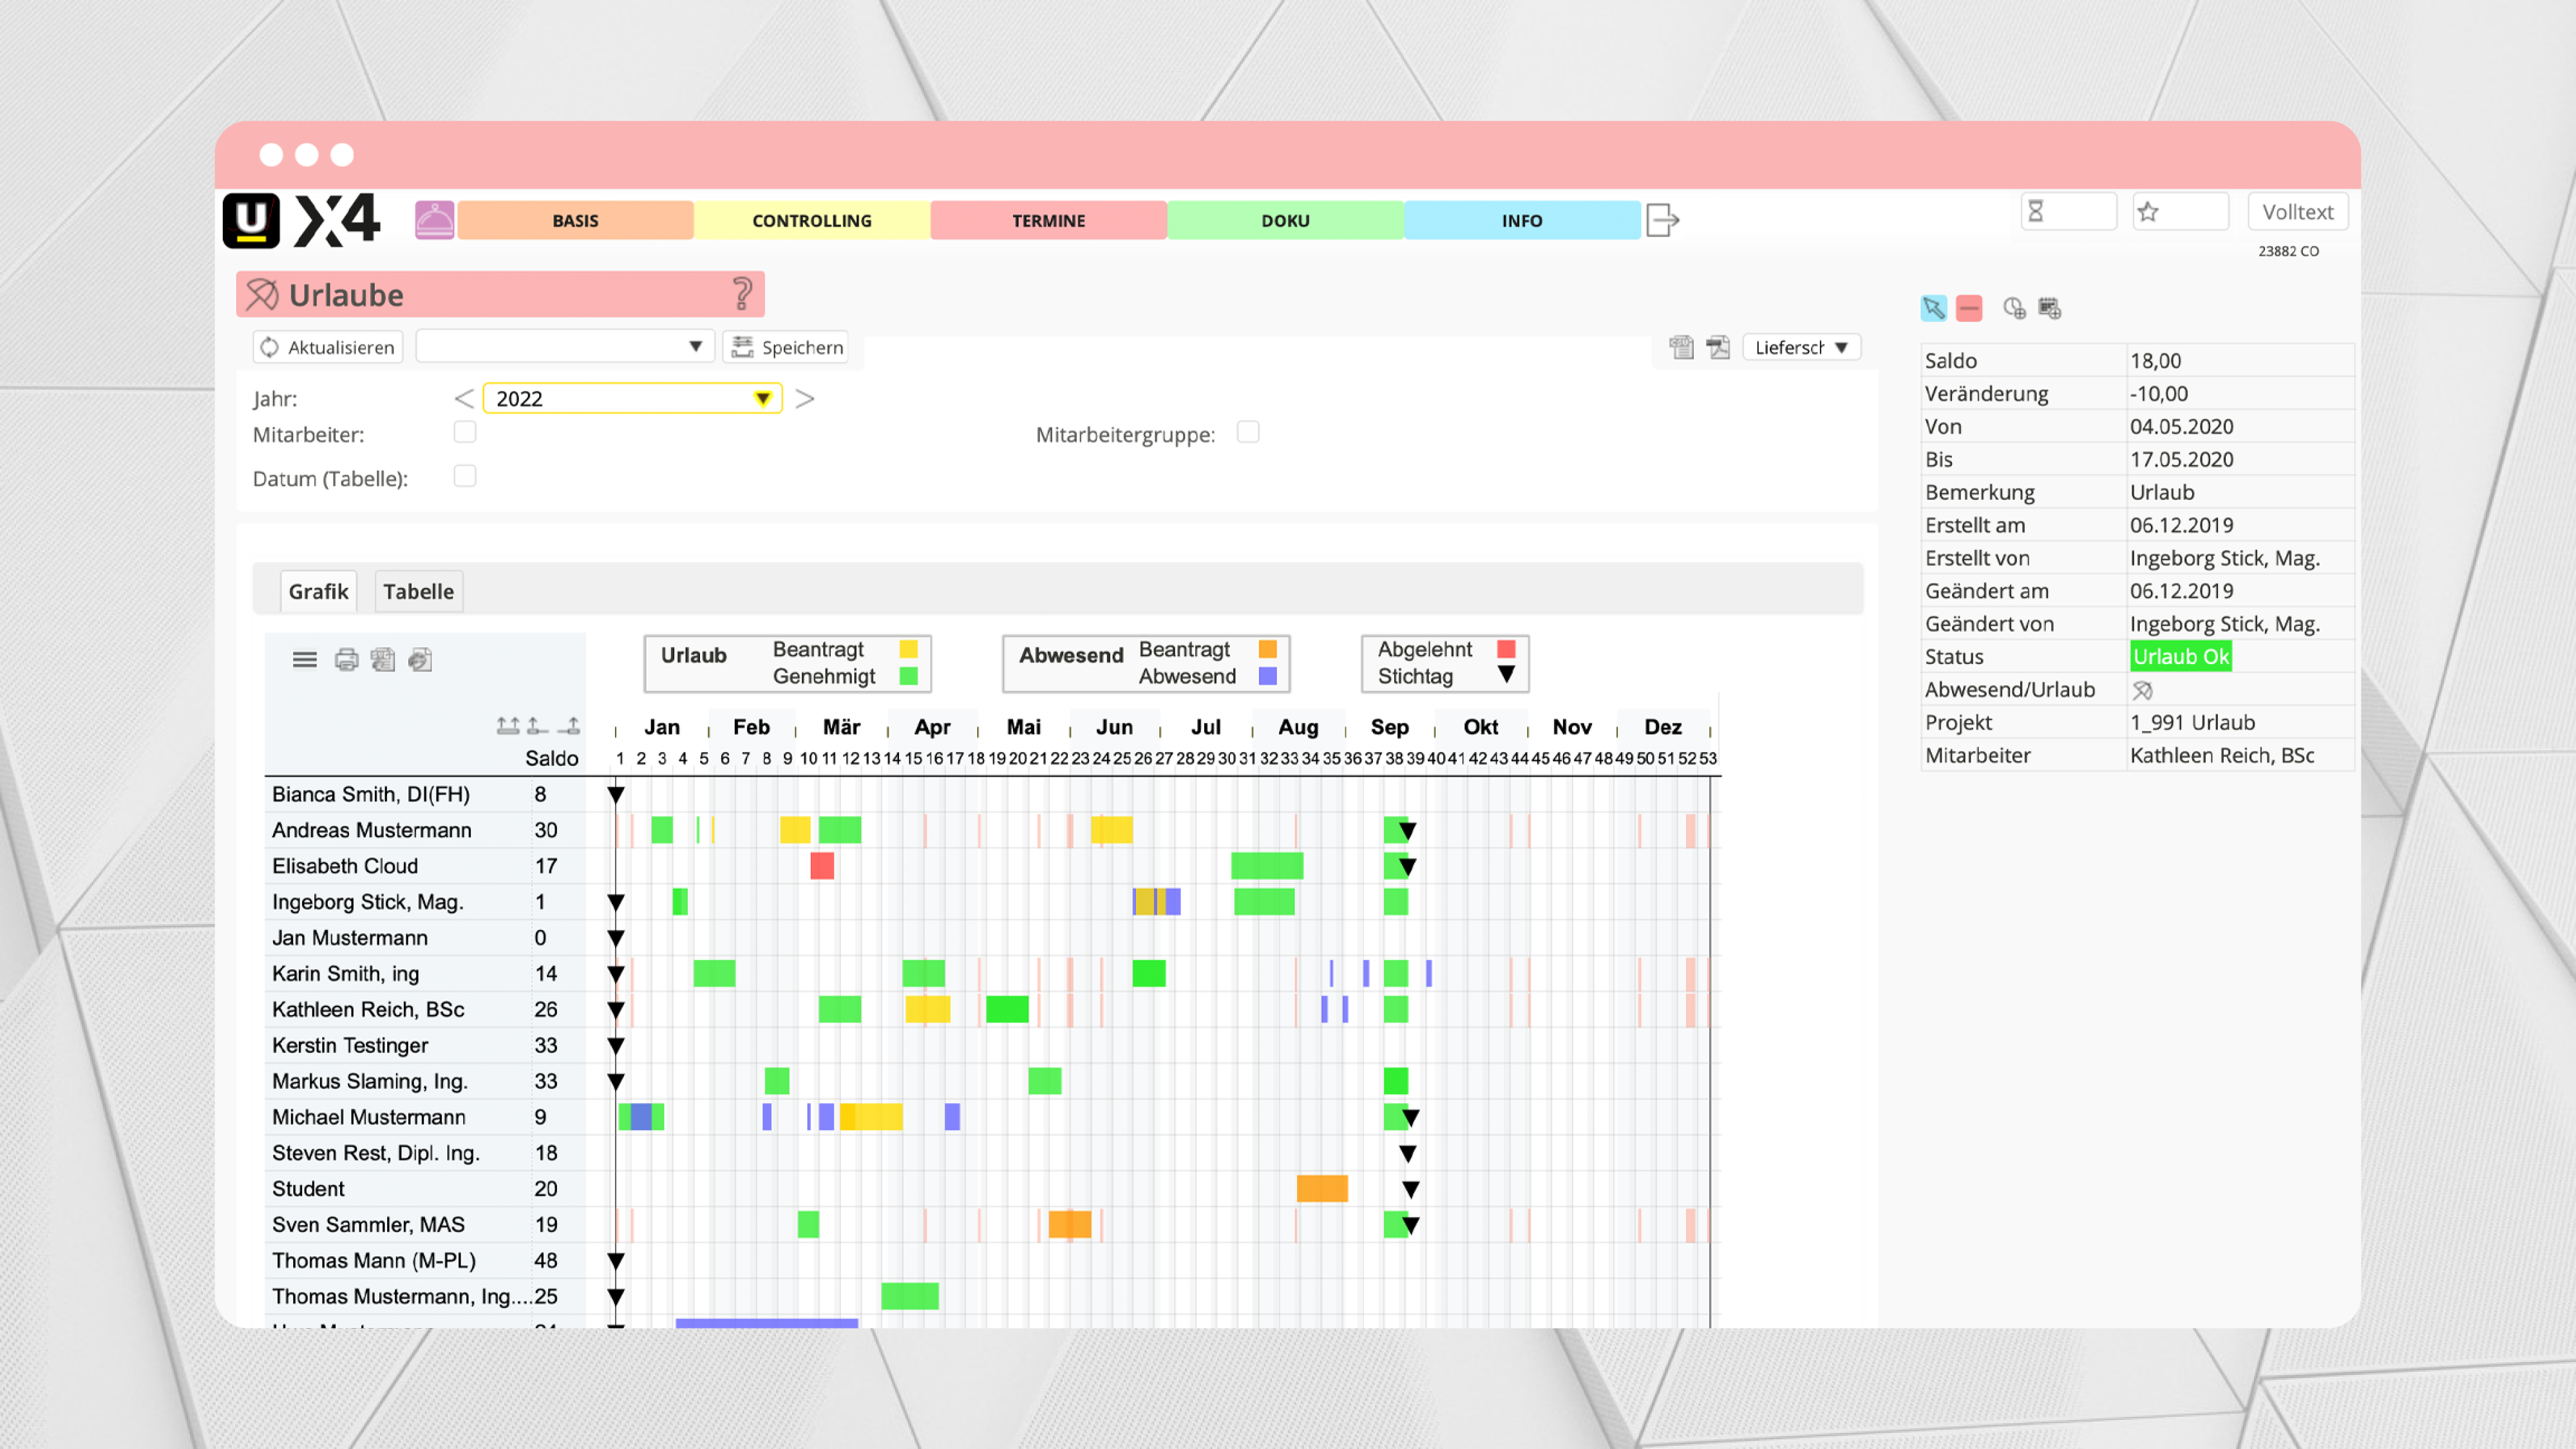
Task: Open the CONTROLLING menu
Action: [x=811, y=220]
